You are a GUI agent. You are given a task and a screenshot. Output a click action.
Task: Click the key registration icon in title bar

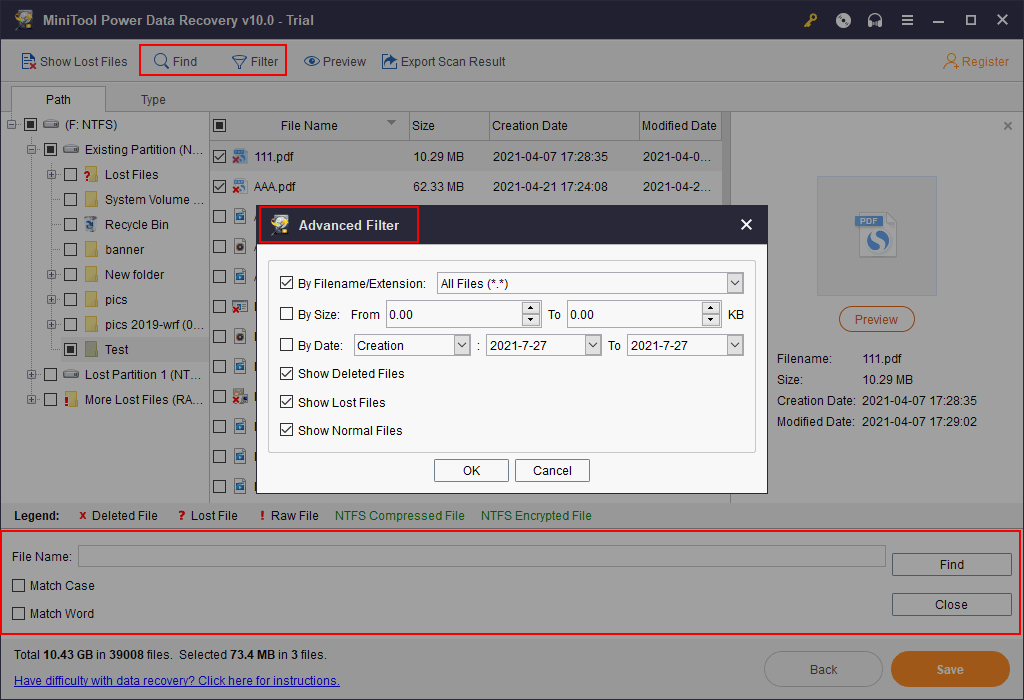(810, 20)
